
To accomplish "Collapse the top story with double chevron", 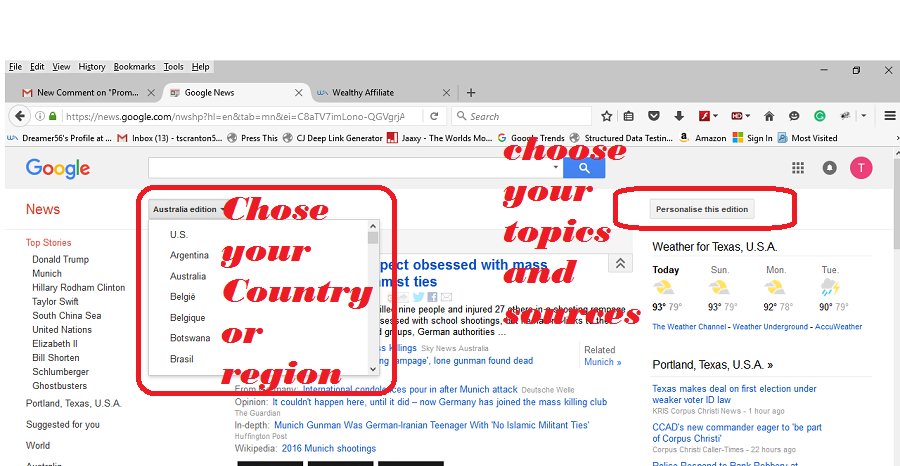I will click(x=620, y=263).
